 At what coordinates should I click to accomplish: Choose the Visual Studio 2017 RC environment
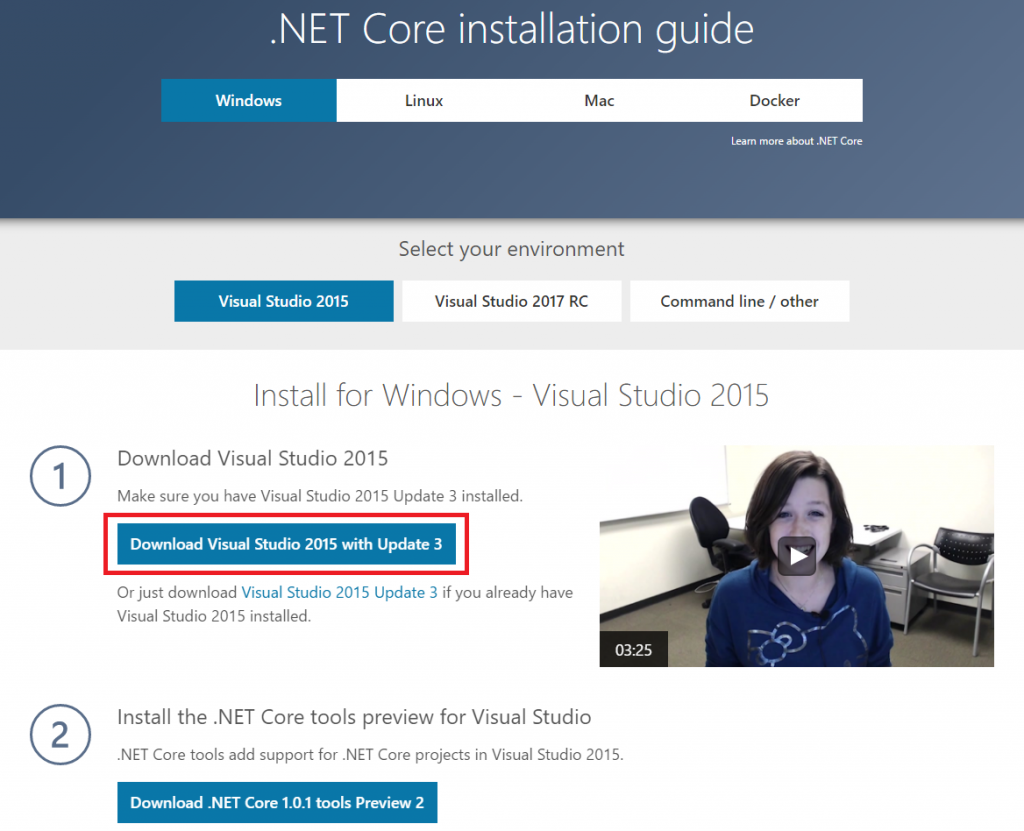pos(511,301)
